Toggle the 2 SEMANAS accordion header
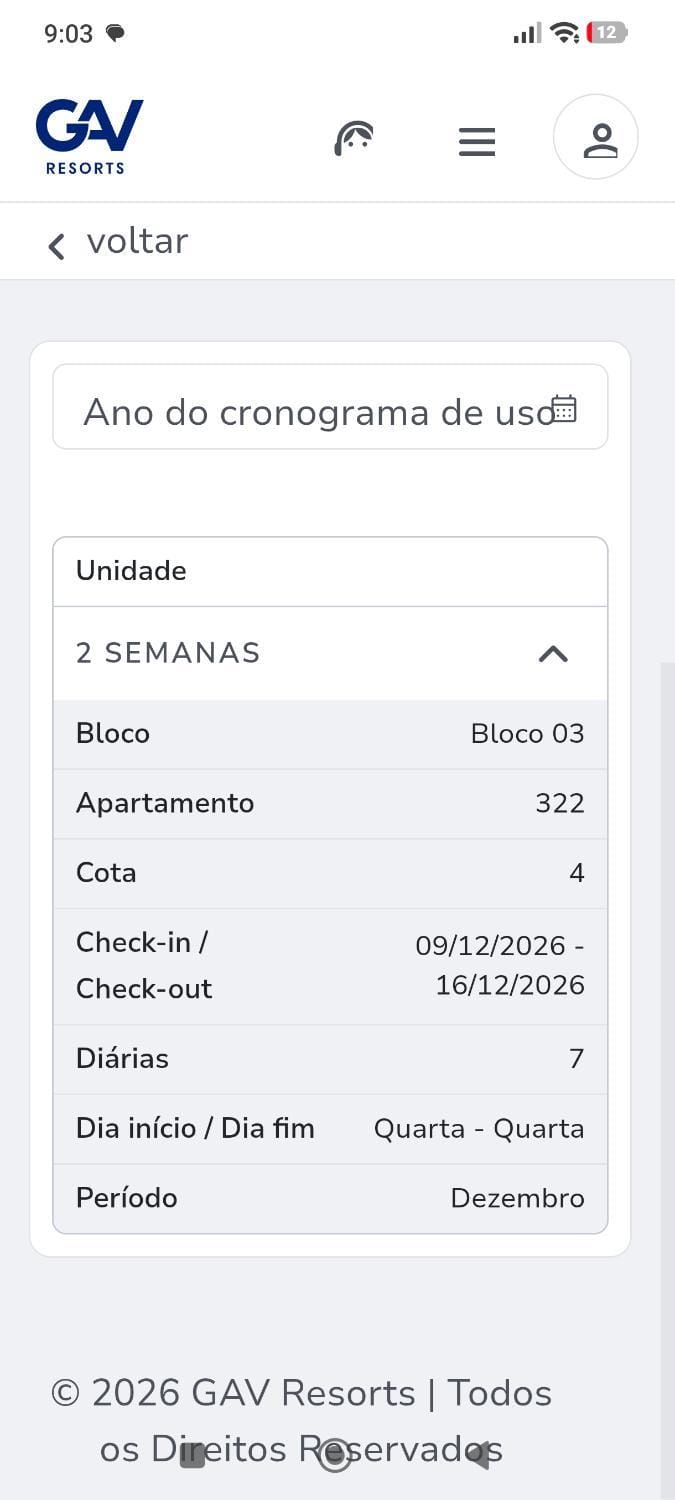 pos(330,654)
